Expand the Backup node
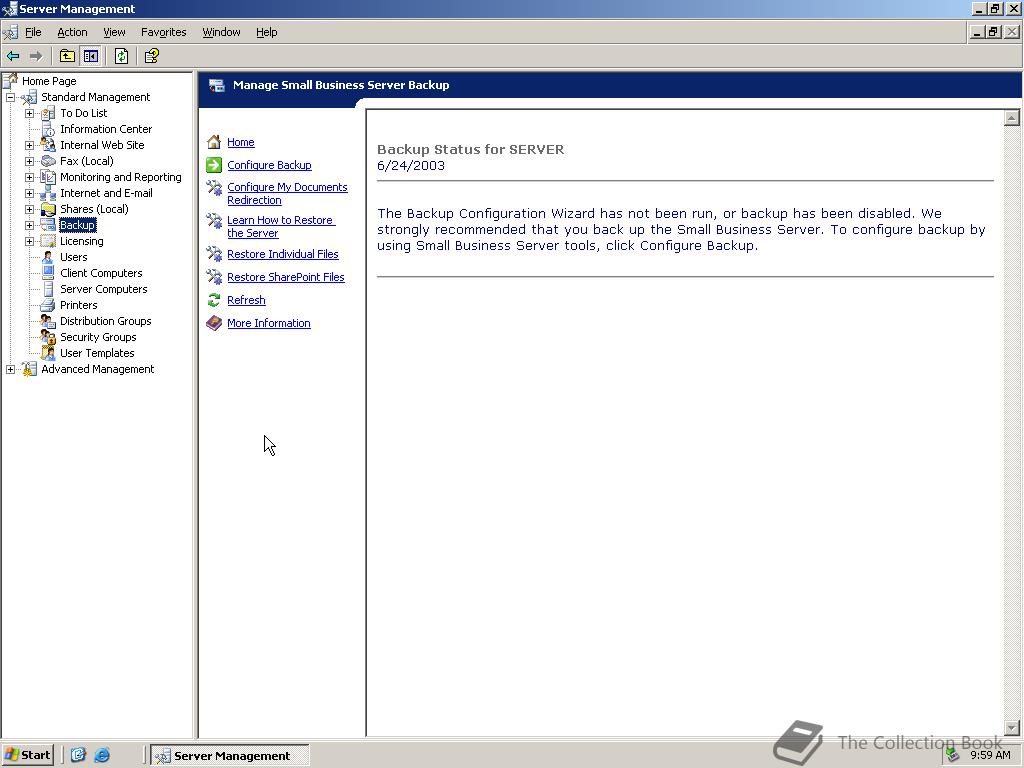Viewport: 1024px width, 768px height. pos(29,225)
